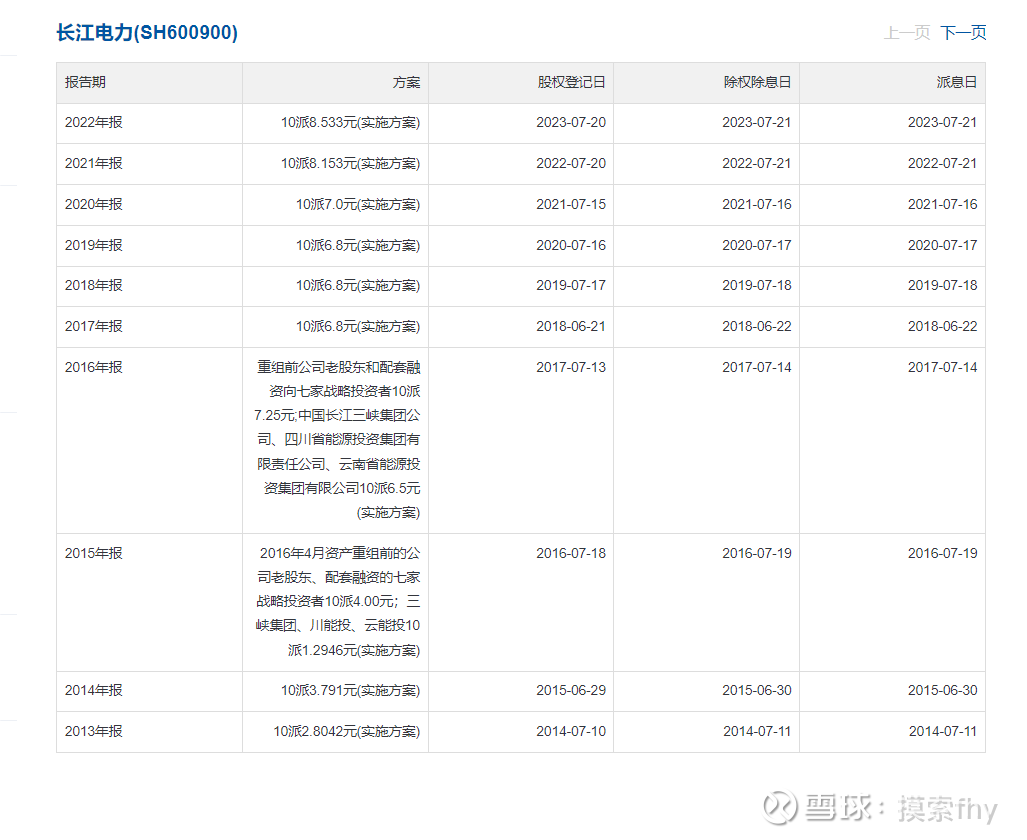The image size is (1027, 840).
Task: Select plan text 10派3.791元(实施方案)
Action: pos(350,691)
